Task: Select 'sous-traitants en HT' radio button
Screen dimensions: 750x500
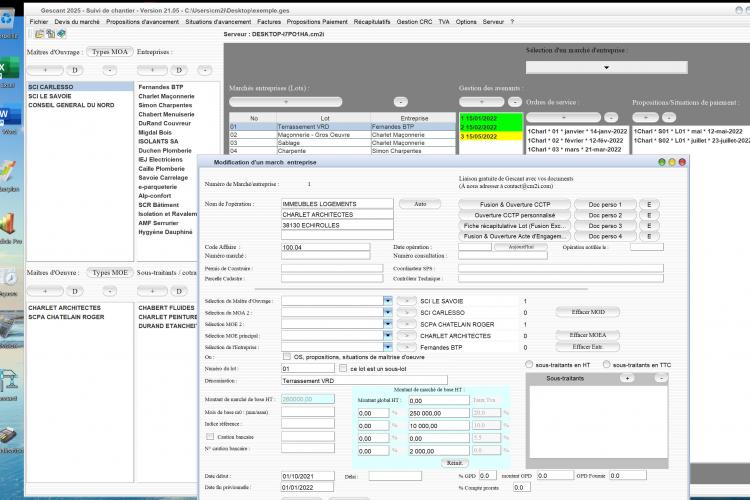Action: click(x=529, y=365)
